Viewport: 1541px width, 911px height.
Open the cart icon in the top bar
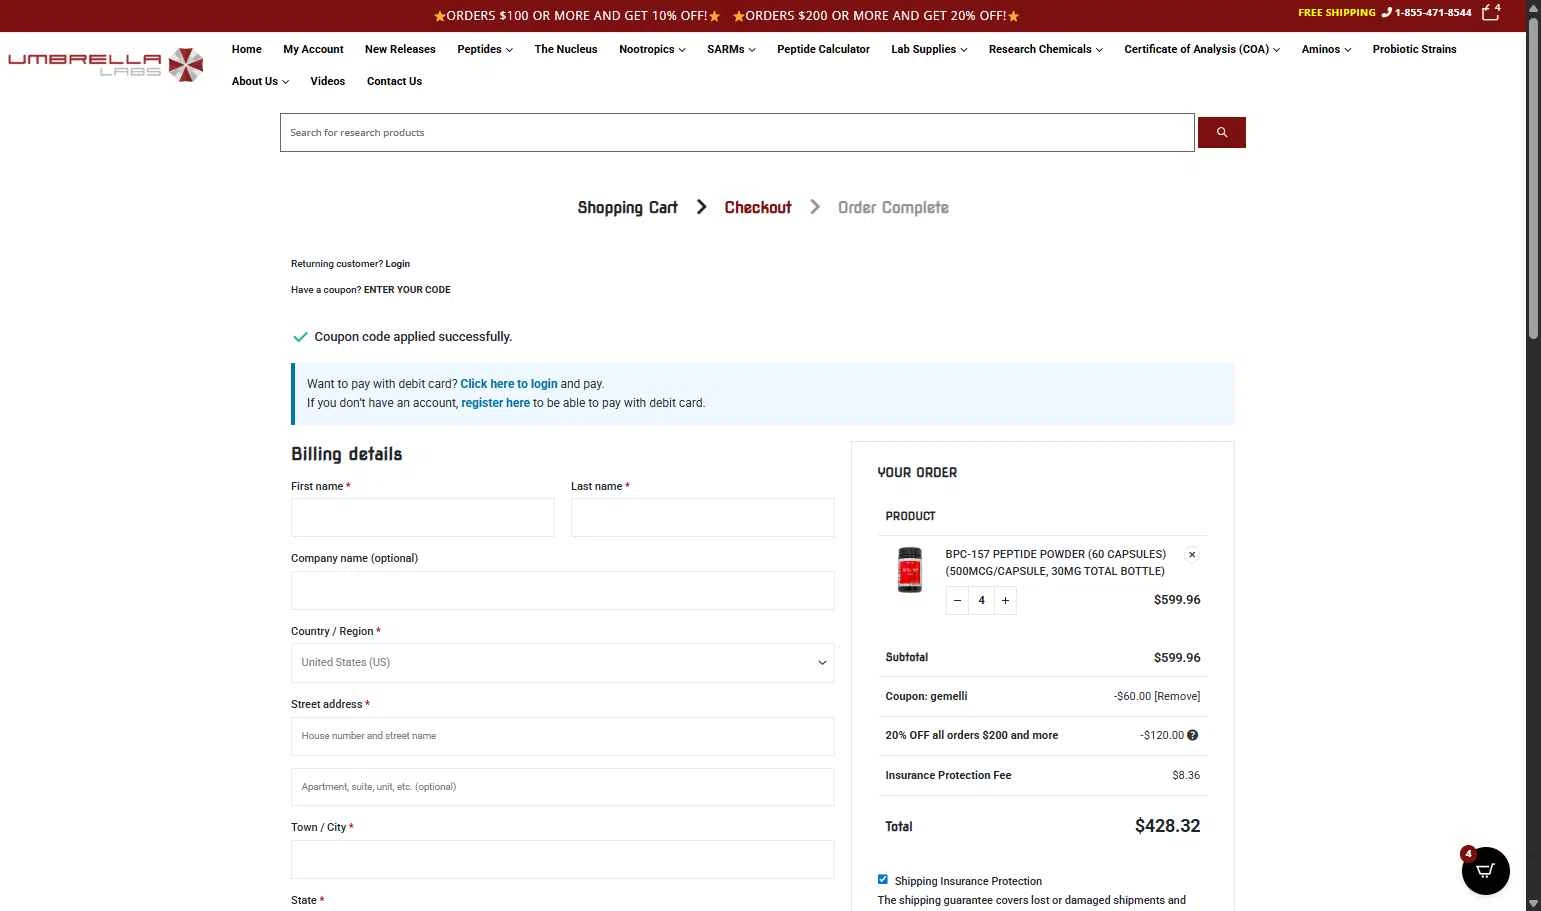click(x=1491, y=12)
